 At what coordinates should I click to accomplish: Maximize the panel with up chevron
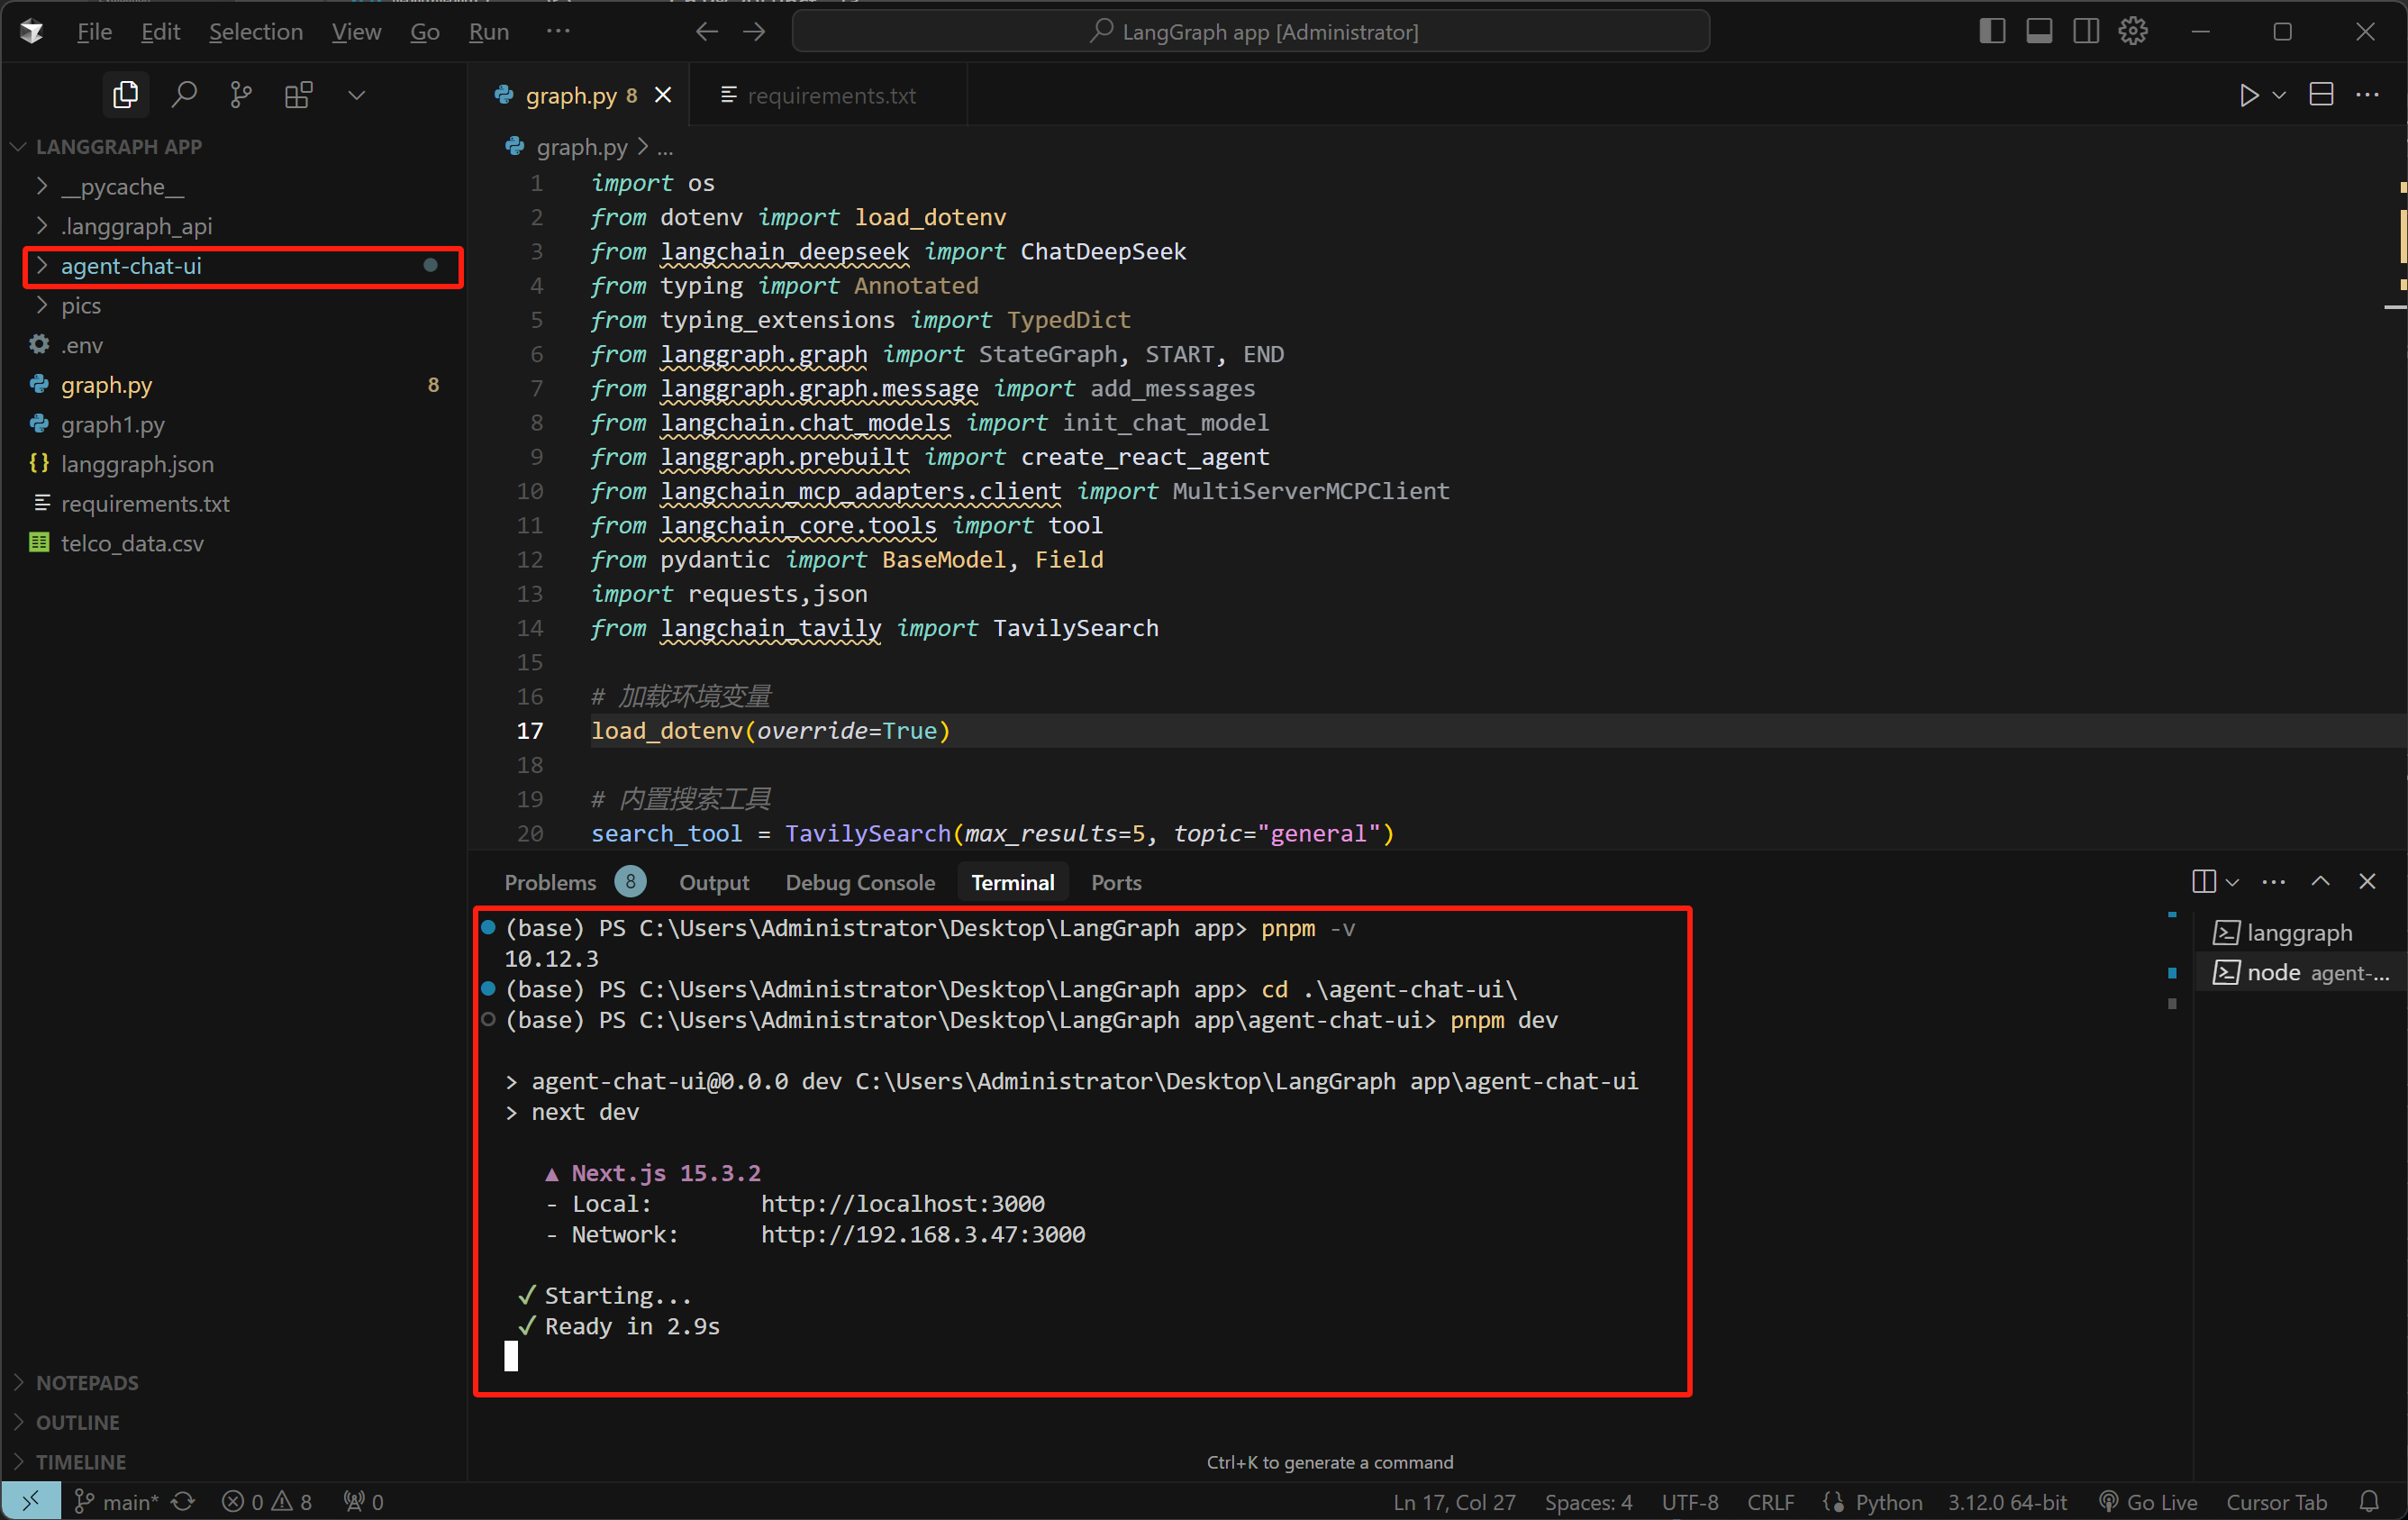coord(2320,882)
